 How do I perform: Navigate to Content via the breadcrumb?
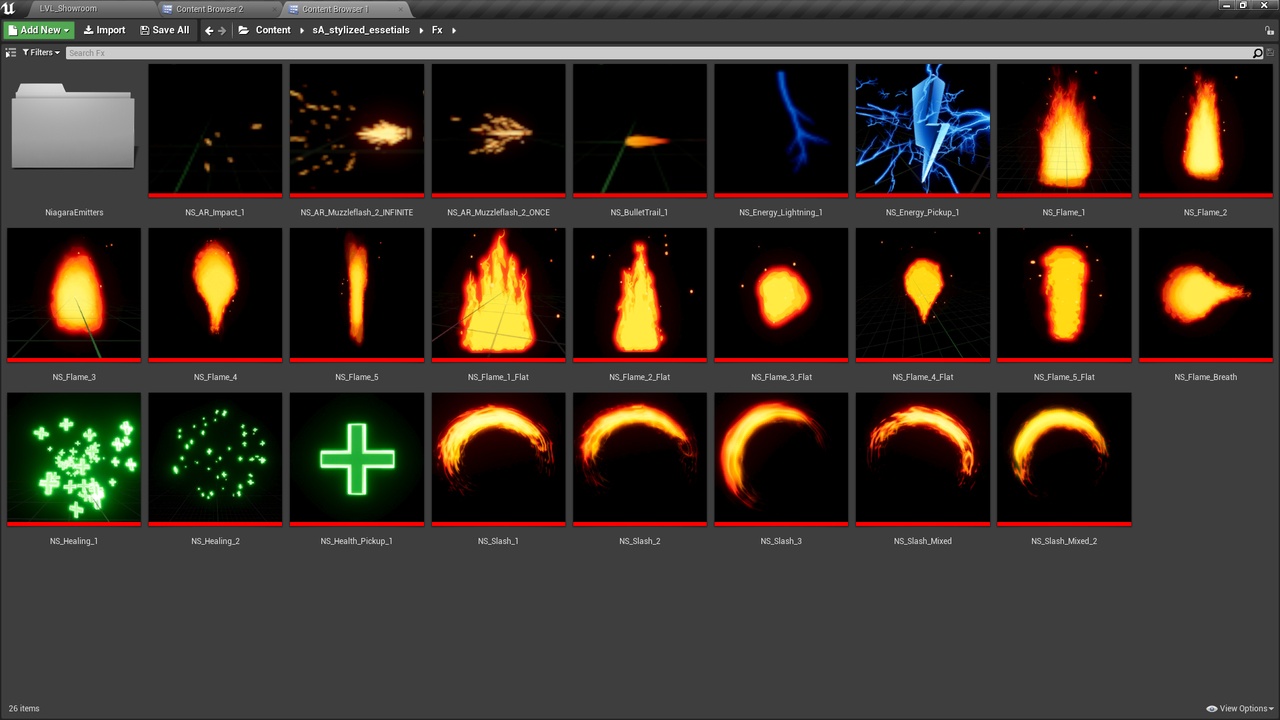tap(273, 29)
